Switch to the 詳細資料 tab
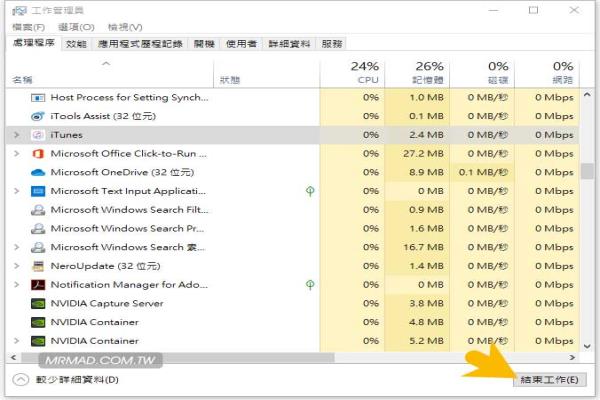Viewport: 600px width, 400px height. point(289,44)
